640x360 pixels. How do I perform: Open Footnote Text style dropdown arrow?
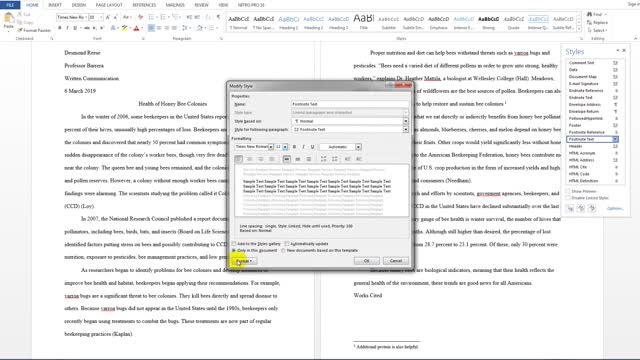click(615, 139)
